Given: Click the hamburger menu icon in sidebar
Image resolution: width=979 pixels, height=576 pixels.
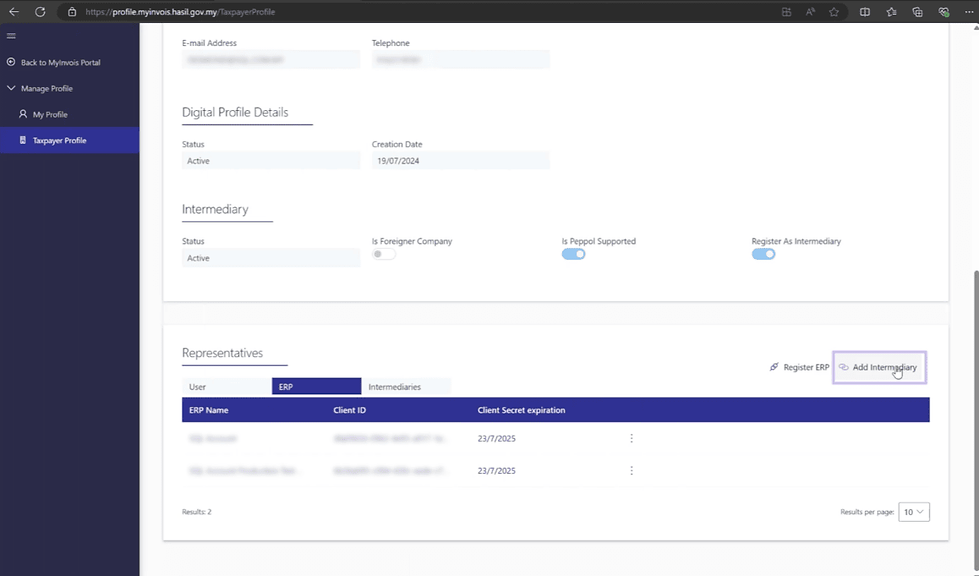Looking at the screenshot, I should pos(11,36).
